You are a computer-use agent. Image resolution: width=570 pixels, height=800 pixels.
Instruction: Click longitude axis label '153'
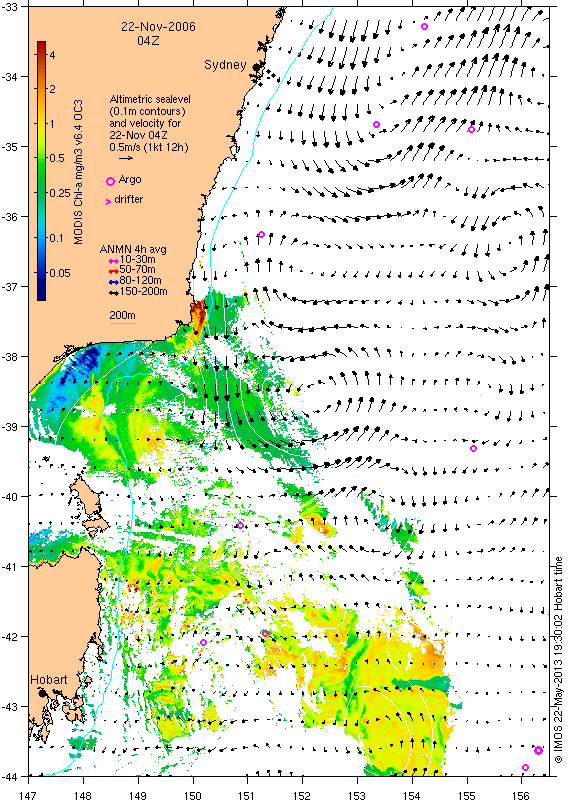357,795
